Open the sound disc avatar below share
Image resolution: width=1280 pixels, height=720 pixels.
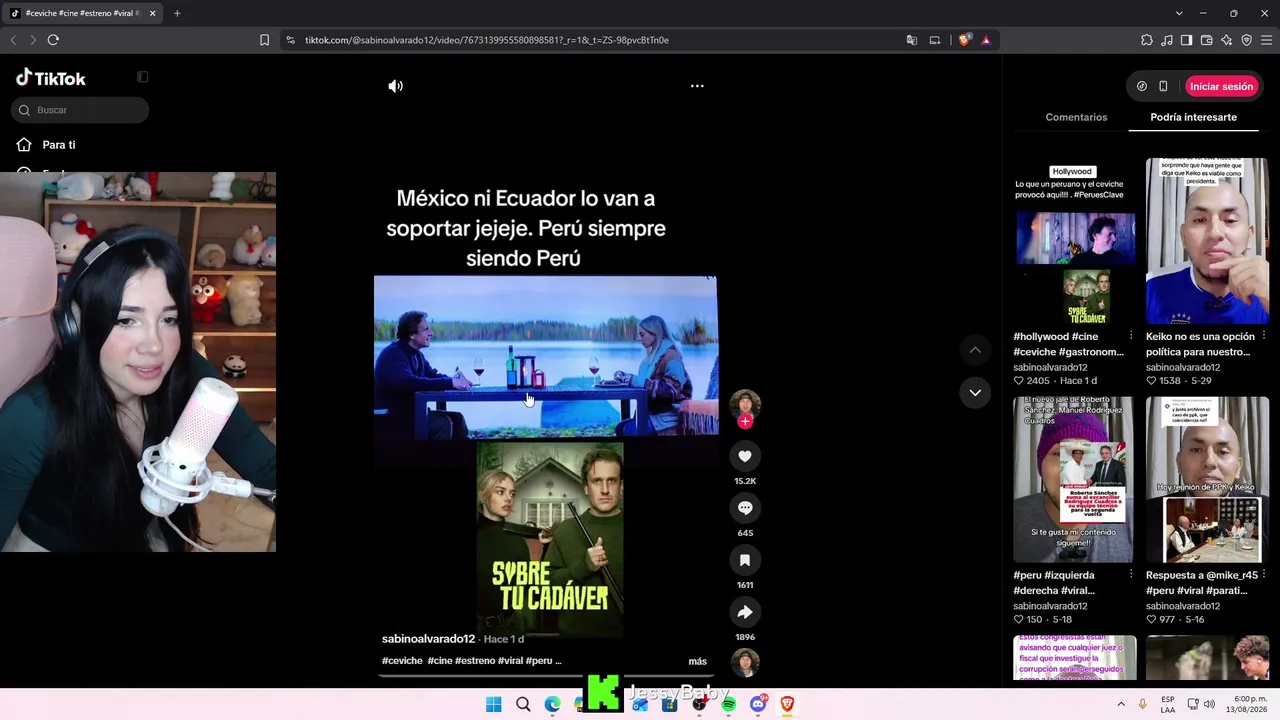(745, 662)
